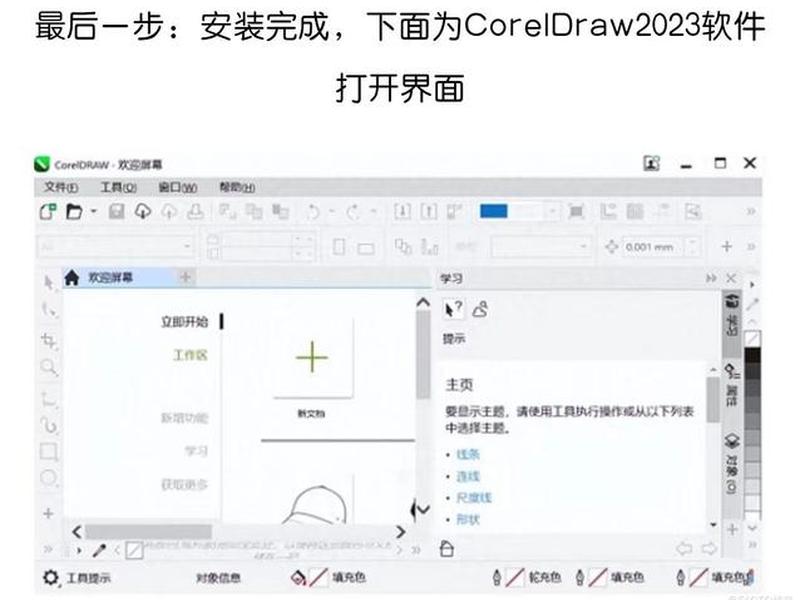Add a new tab with plus button
This screenshot has width=800, height=600.
point(185,277)
